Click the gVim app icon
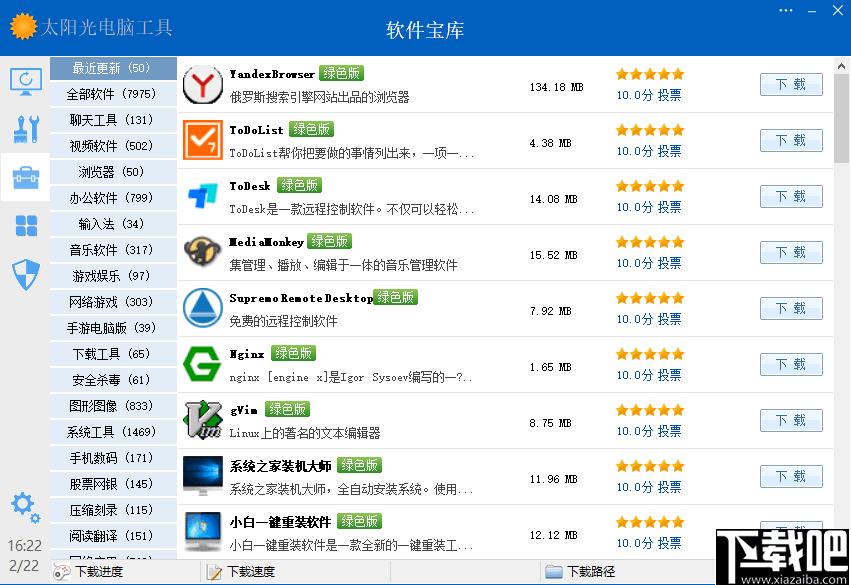Viewport: 851px width, 585px height. (x=202, y=420)
